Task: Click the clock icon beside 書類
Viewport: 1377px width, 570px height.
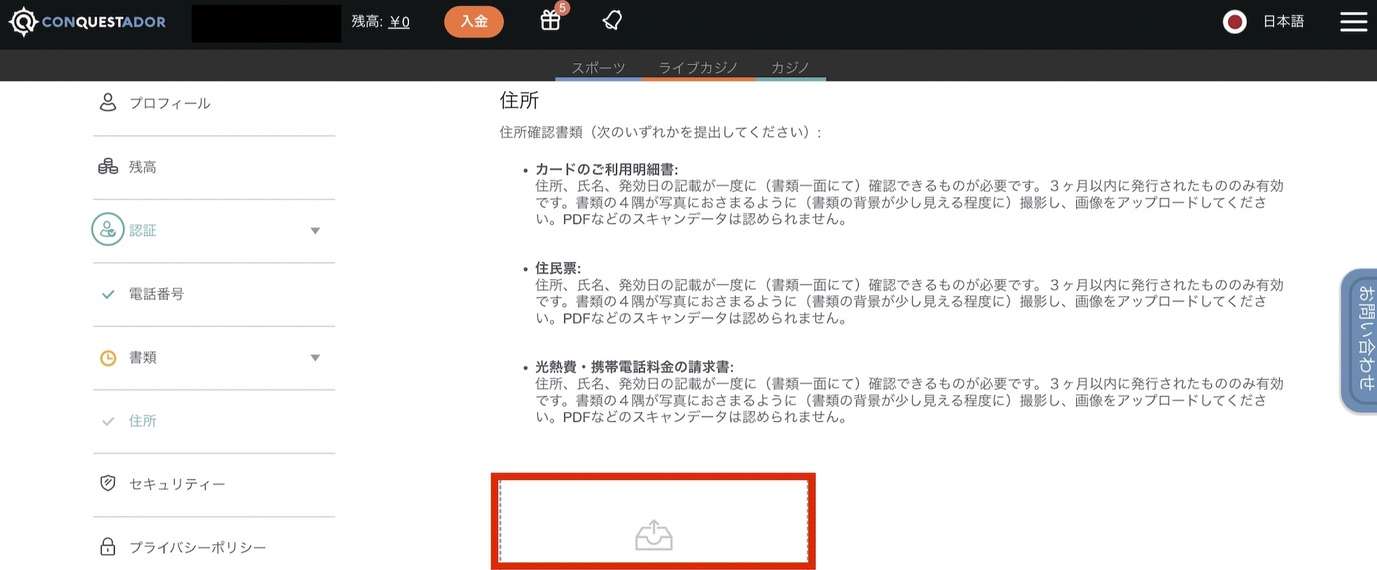Action: point(108,358)
